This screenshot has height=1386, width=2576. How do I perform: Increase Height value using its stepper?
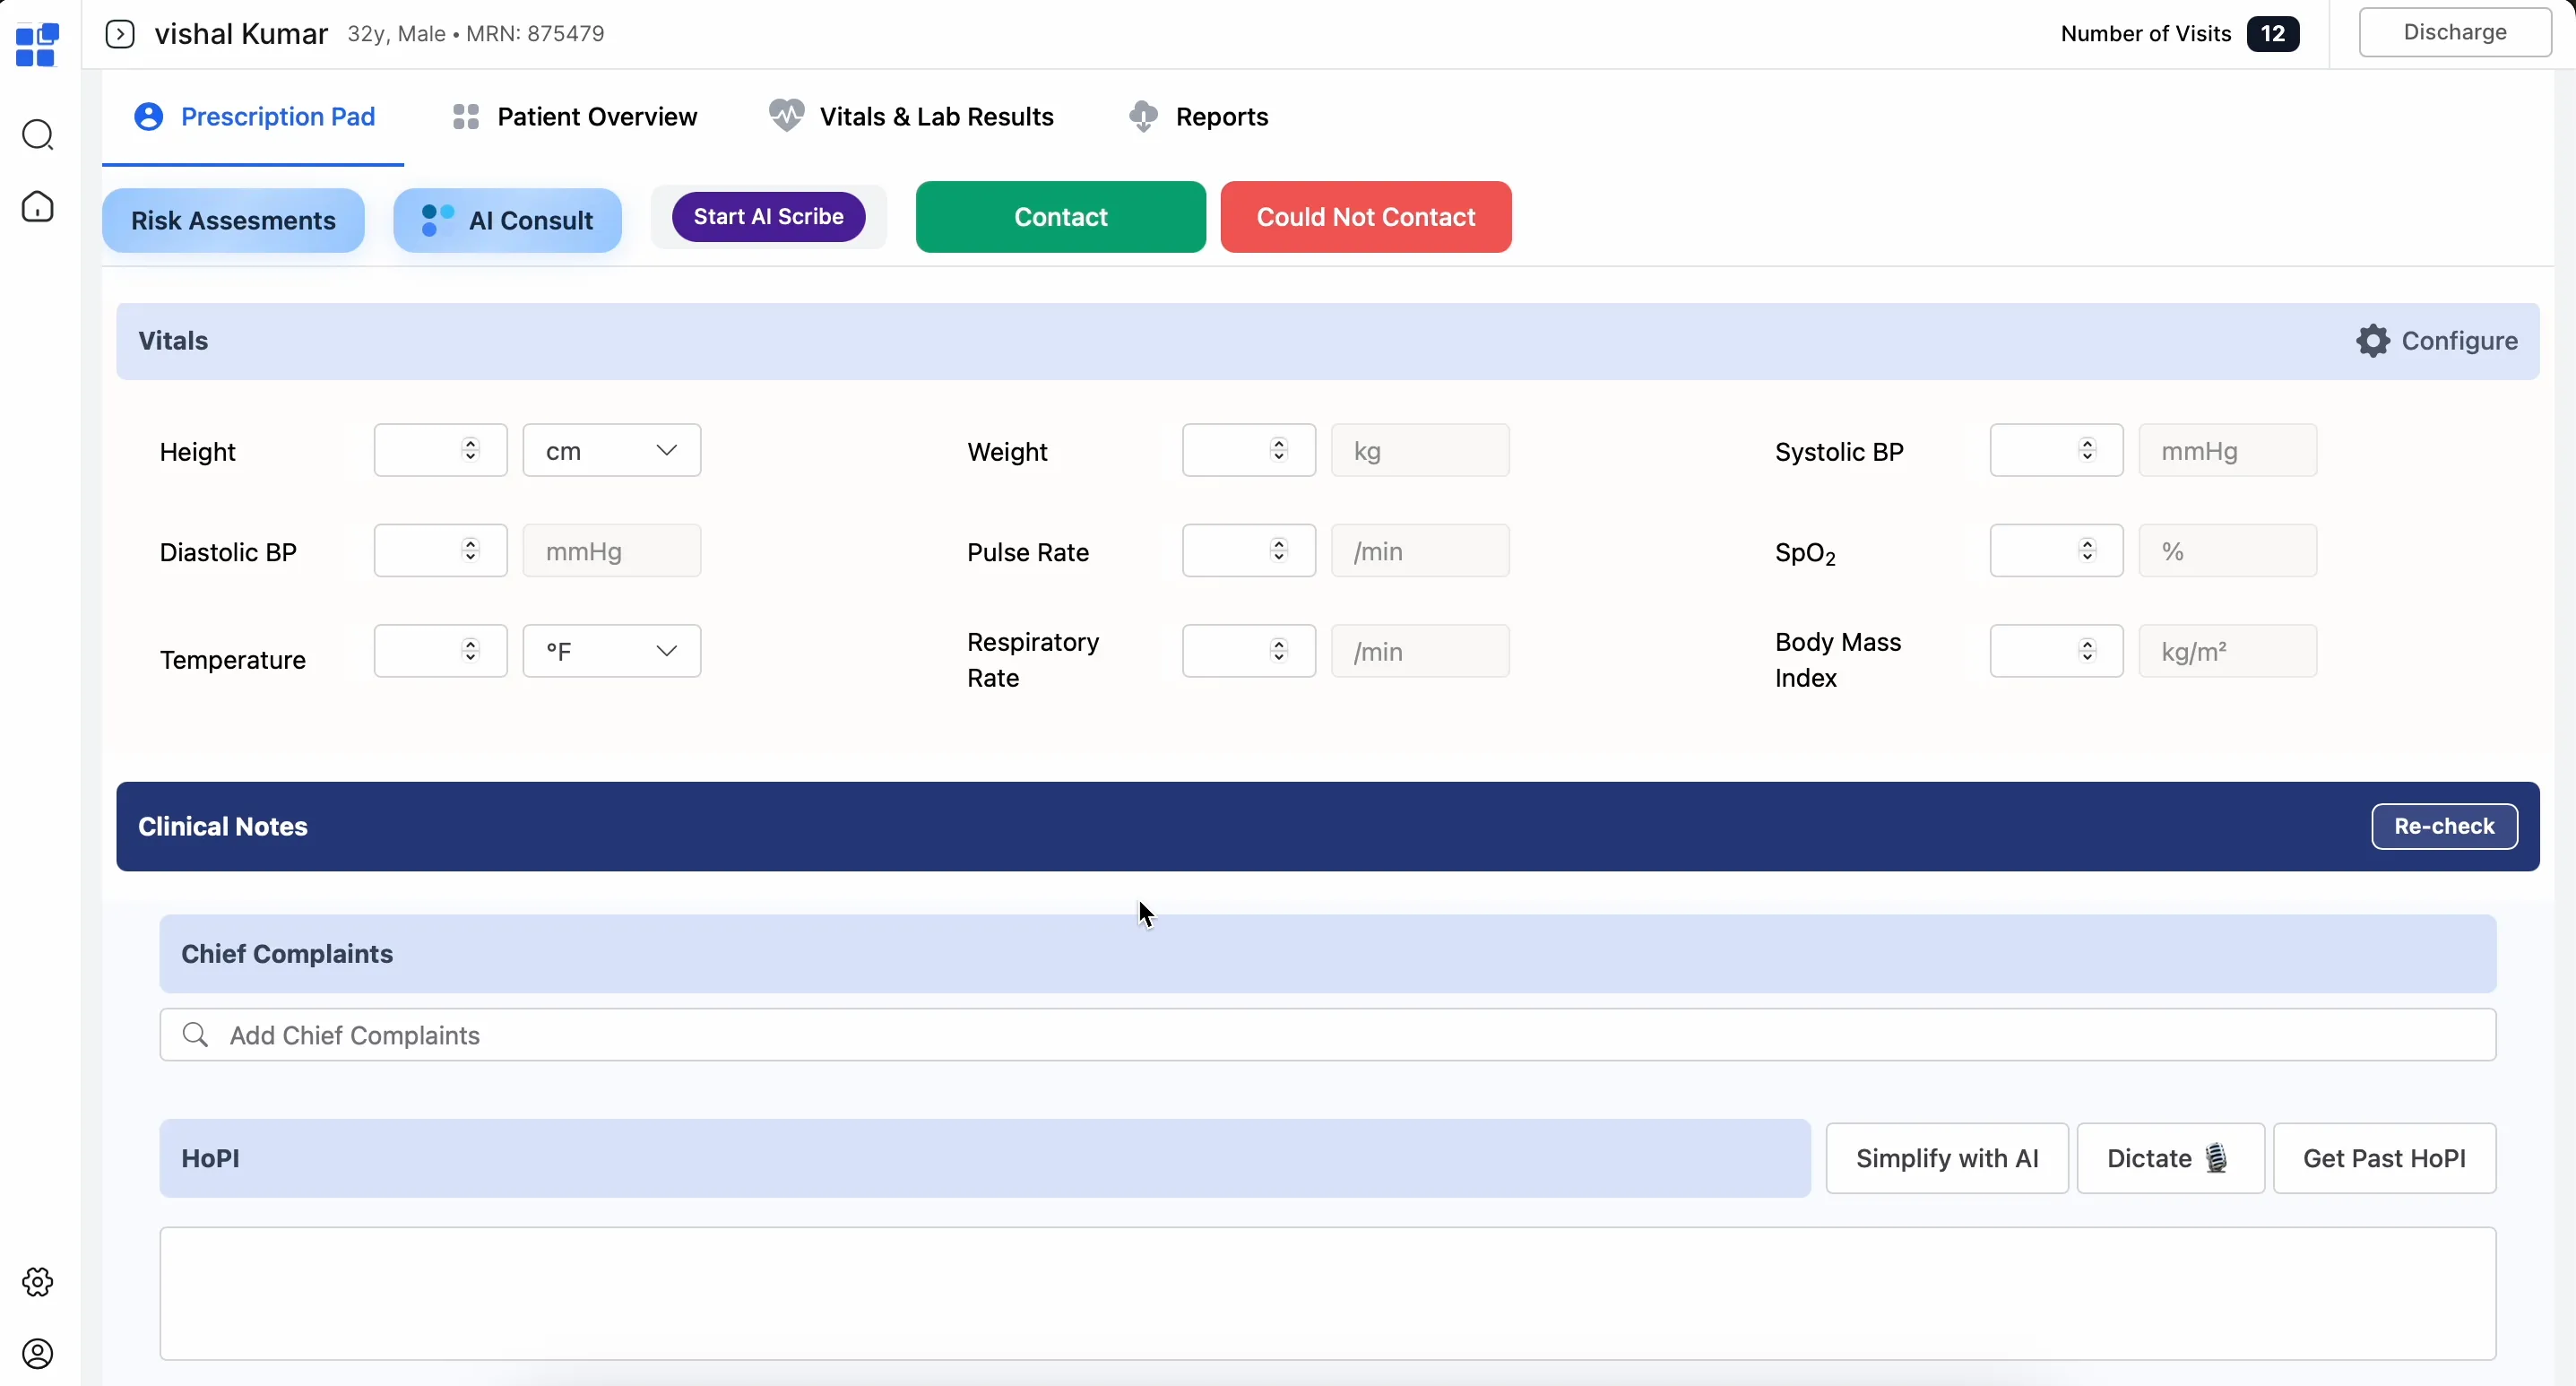coord(472,444)
